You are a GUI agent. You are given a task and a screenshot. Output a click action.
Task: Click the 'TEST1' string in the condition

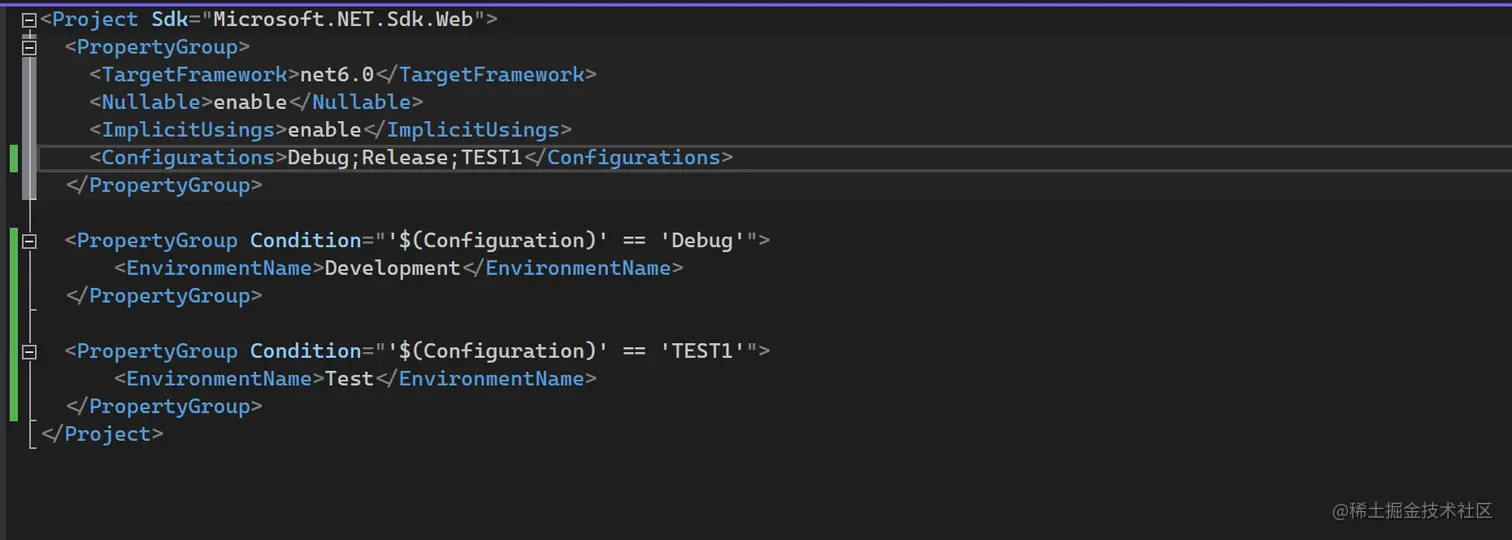(x=702, y=351)
